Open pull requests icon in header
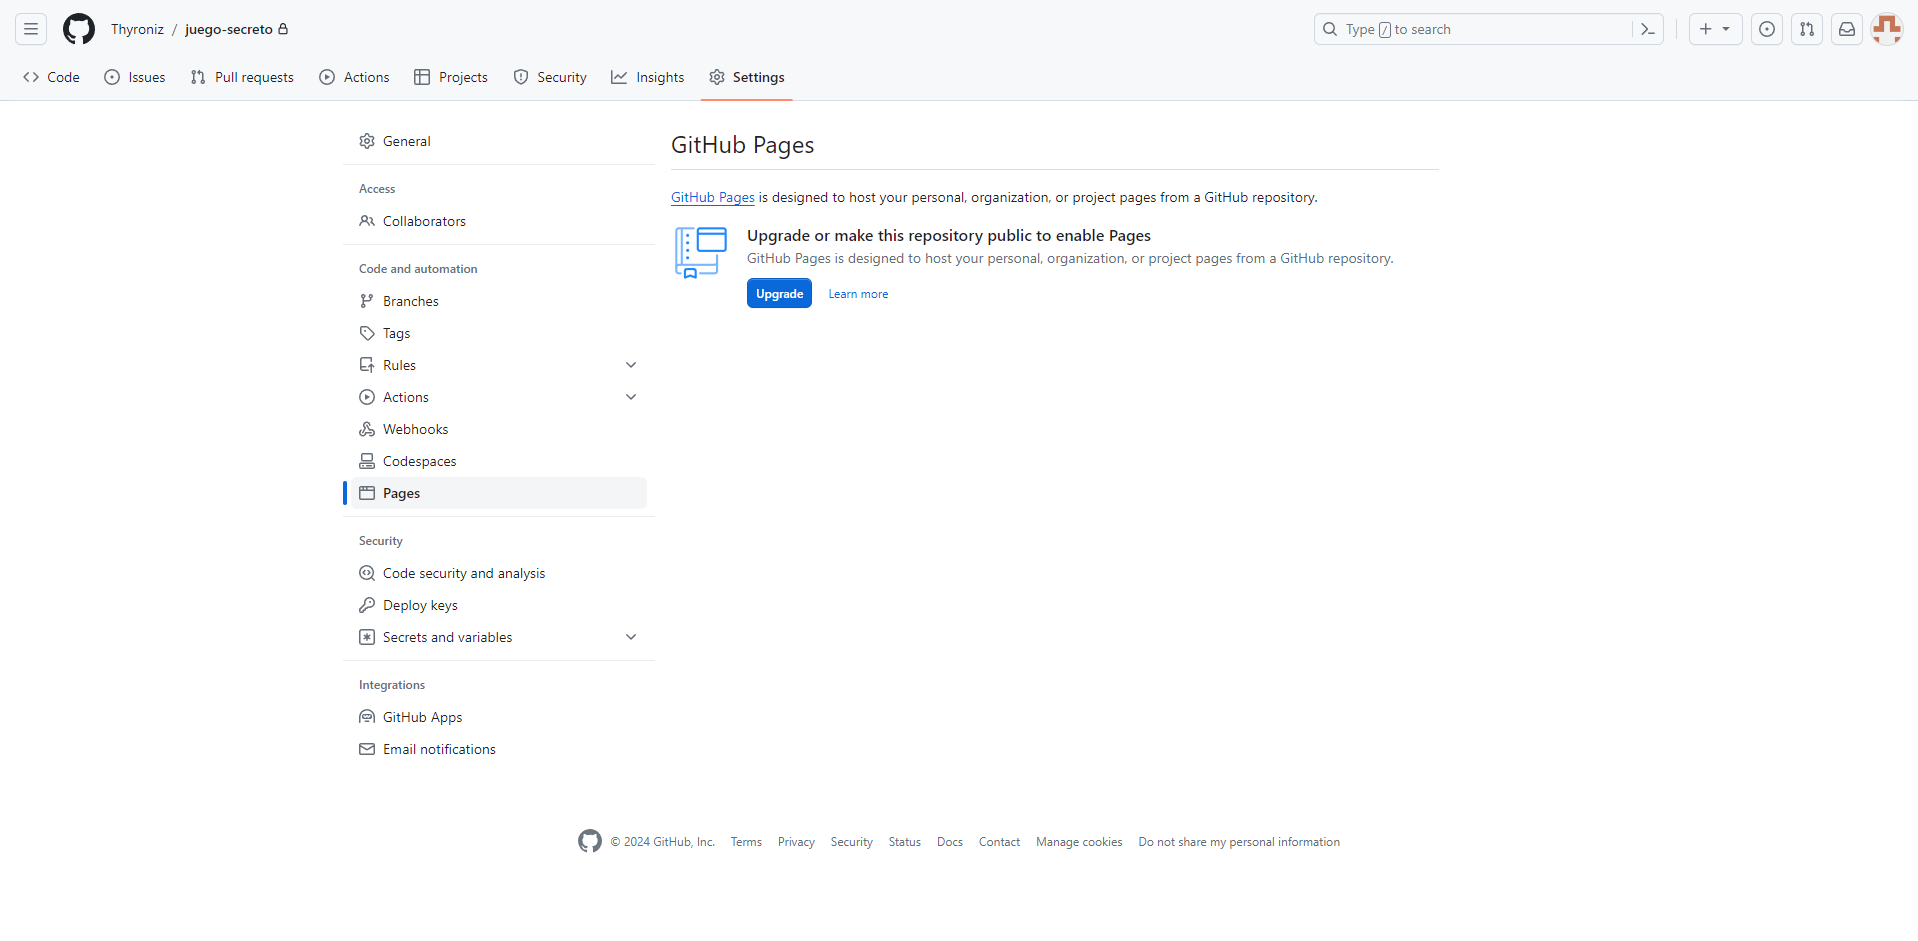 (x=1807, y=29)
